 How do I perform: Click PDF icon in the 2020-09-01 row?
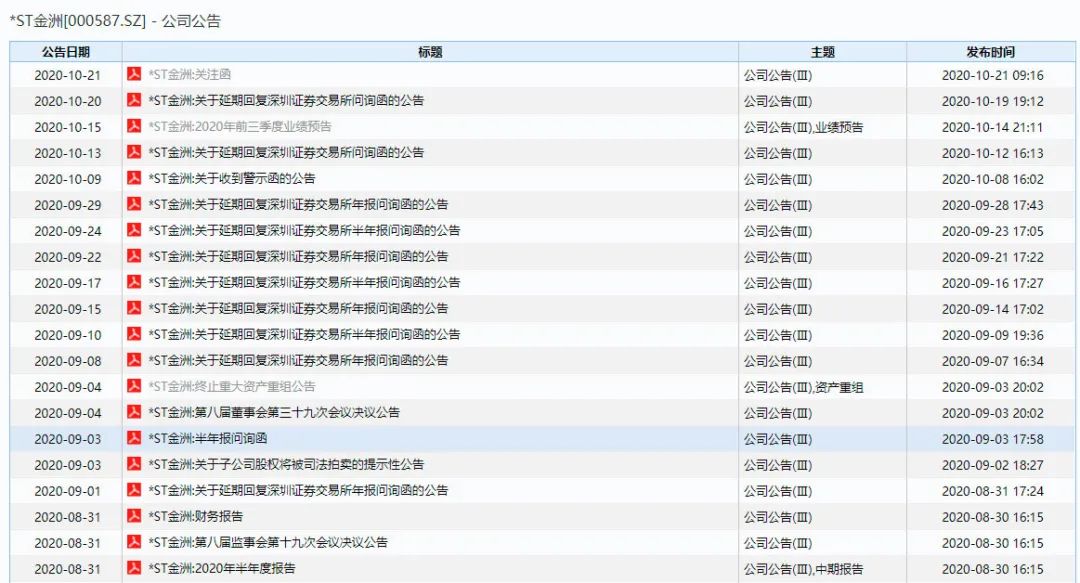[x=134, y=489]
